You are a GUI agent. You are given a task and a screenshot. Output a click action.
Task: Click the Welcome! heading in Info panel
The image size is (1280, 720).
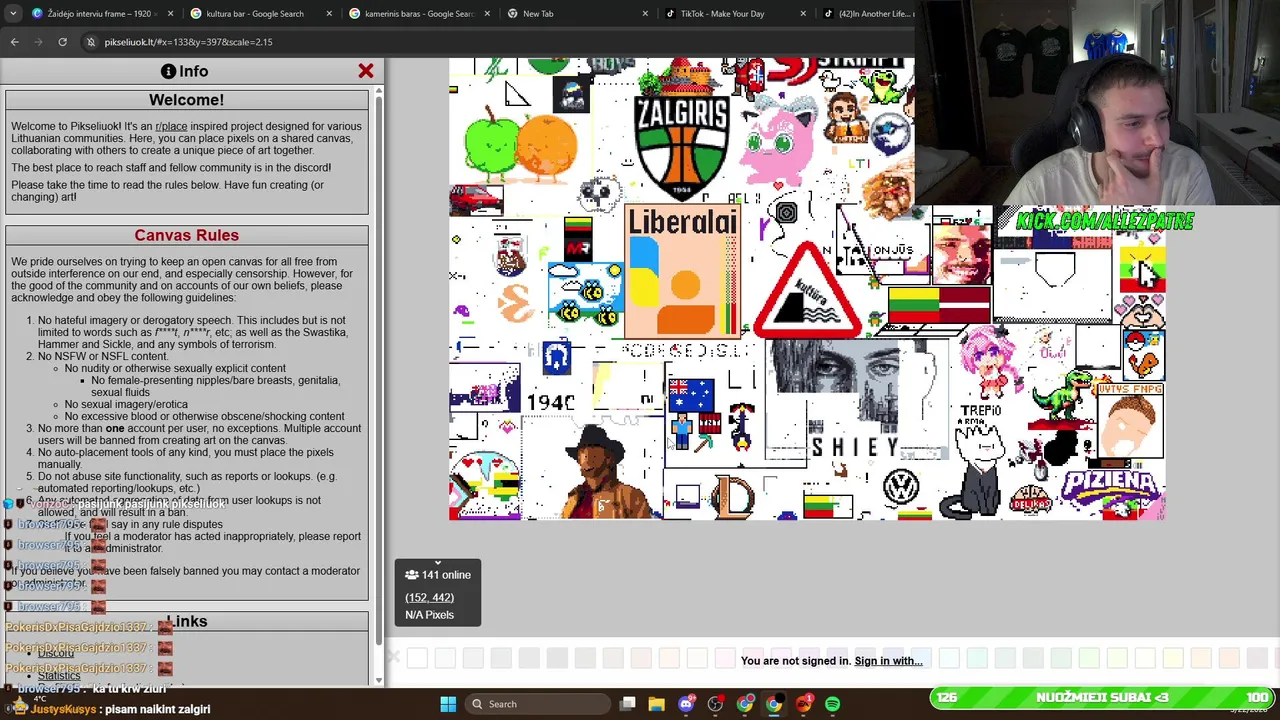point(186,100)
